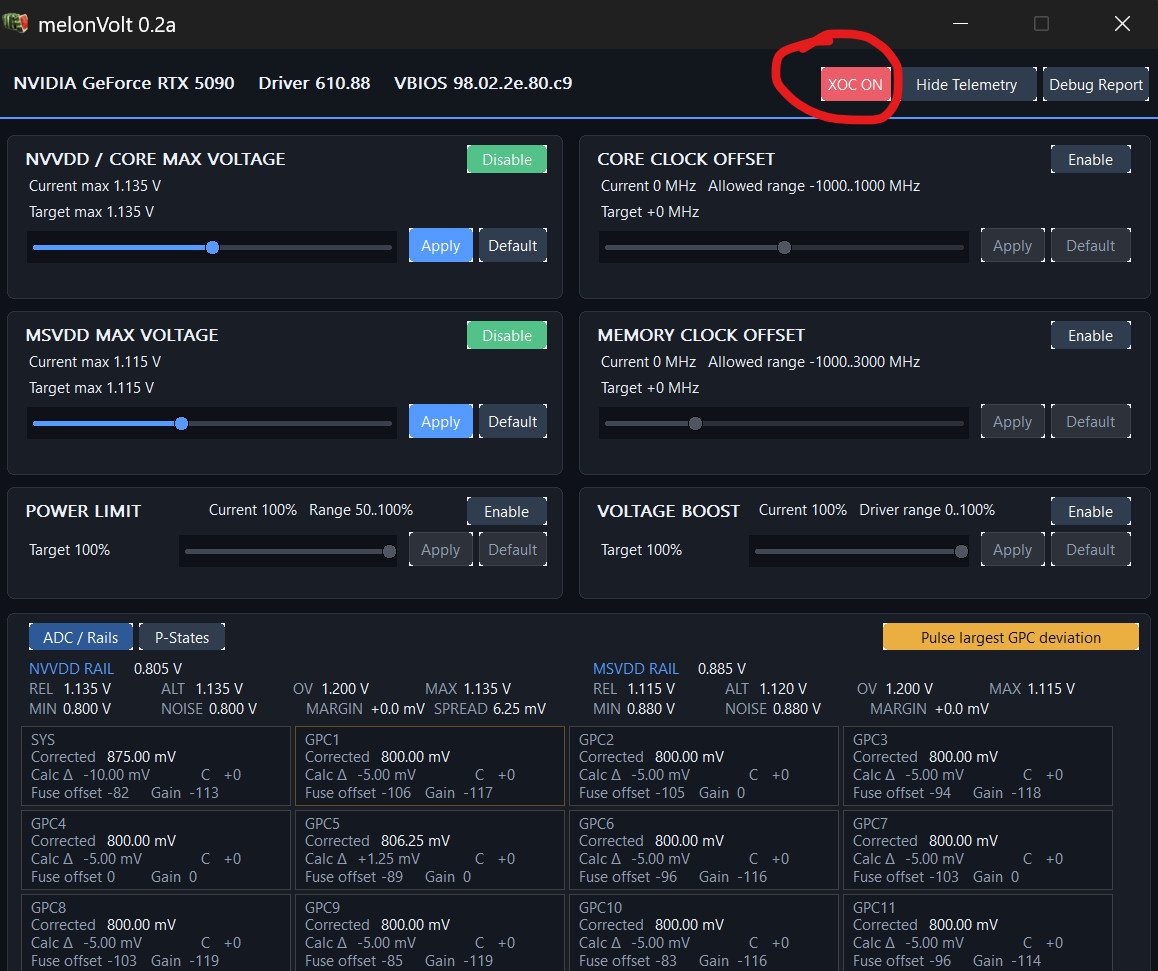Viewport: 1158px width, 971px height.
Task: Click the Power Limit slider handle
Action: point(389,552)
